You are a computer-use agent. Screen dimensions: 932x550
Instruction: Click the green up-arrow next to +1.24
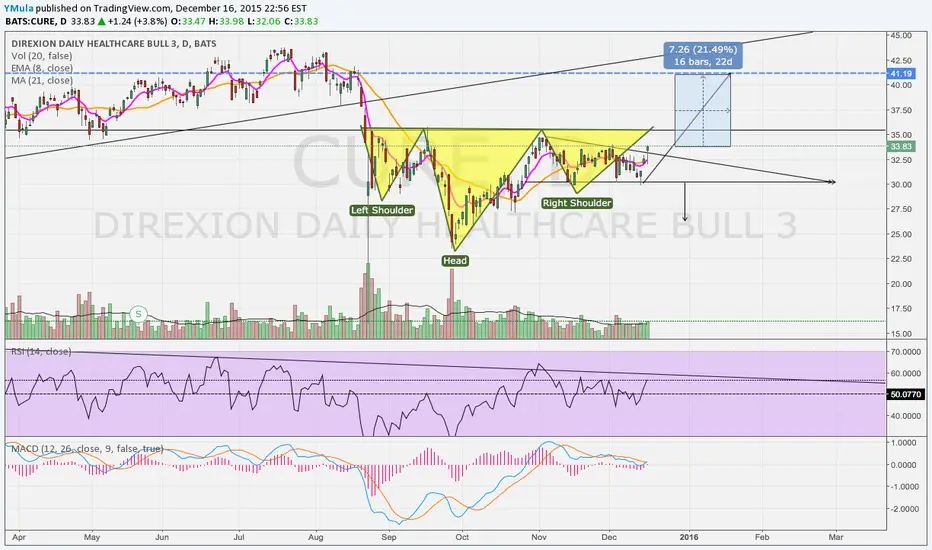[102, 21]
